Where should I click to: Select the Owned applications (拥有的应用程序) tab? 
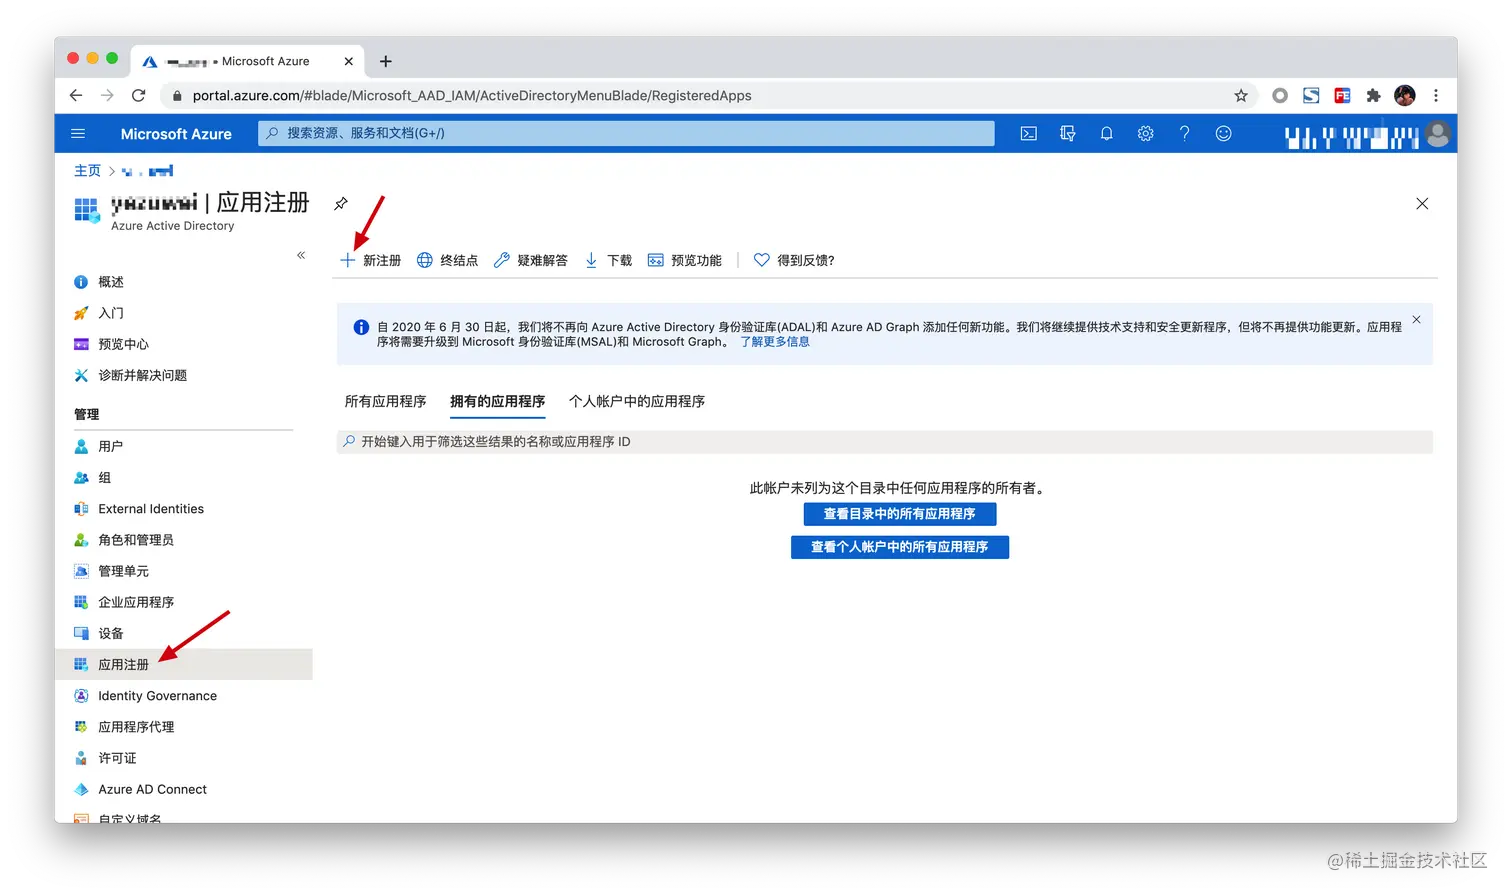pos(497,401)
